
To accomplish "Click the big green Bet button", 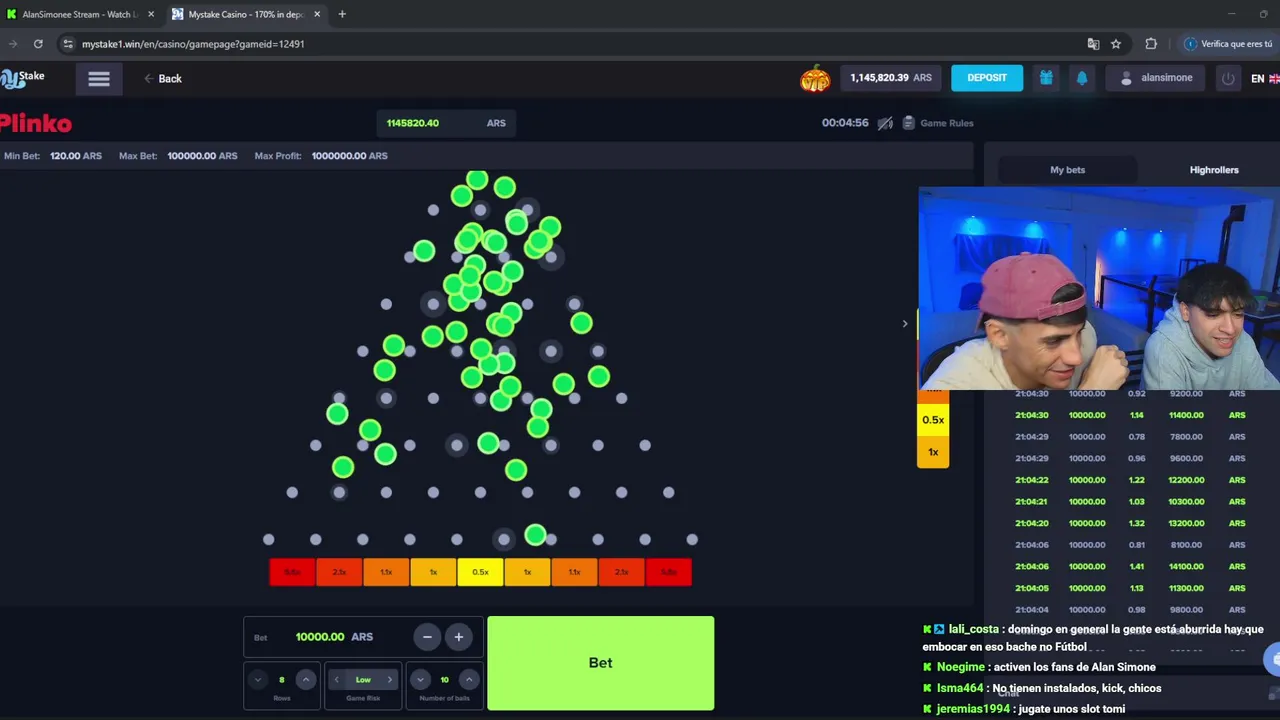I will click(x=600, y=663).
